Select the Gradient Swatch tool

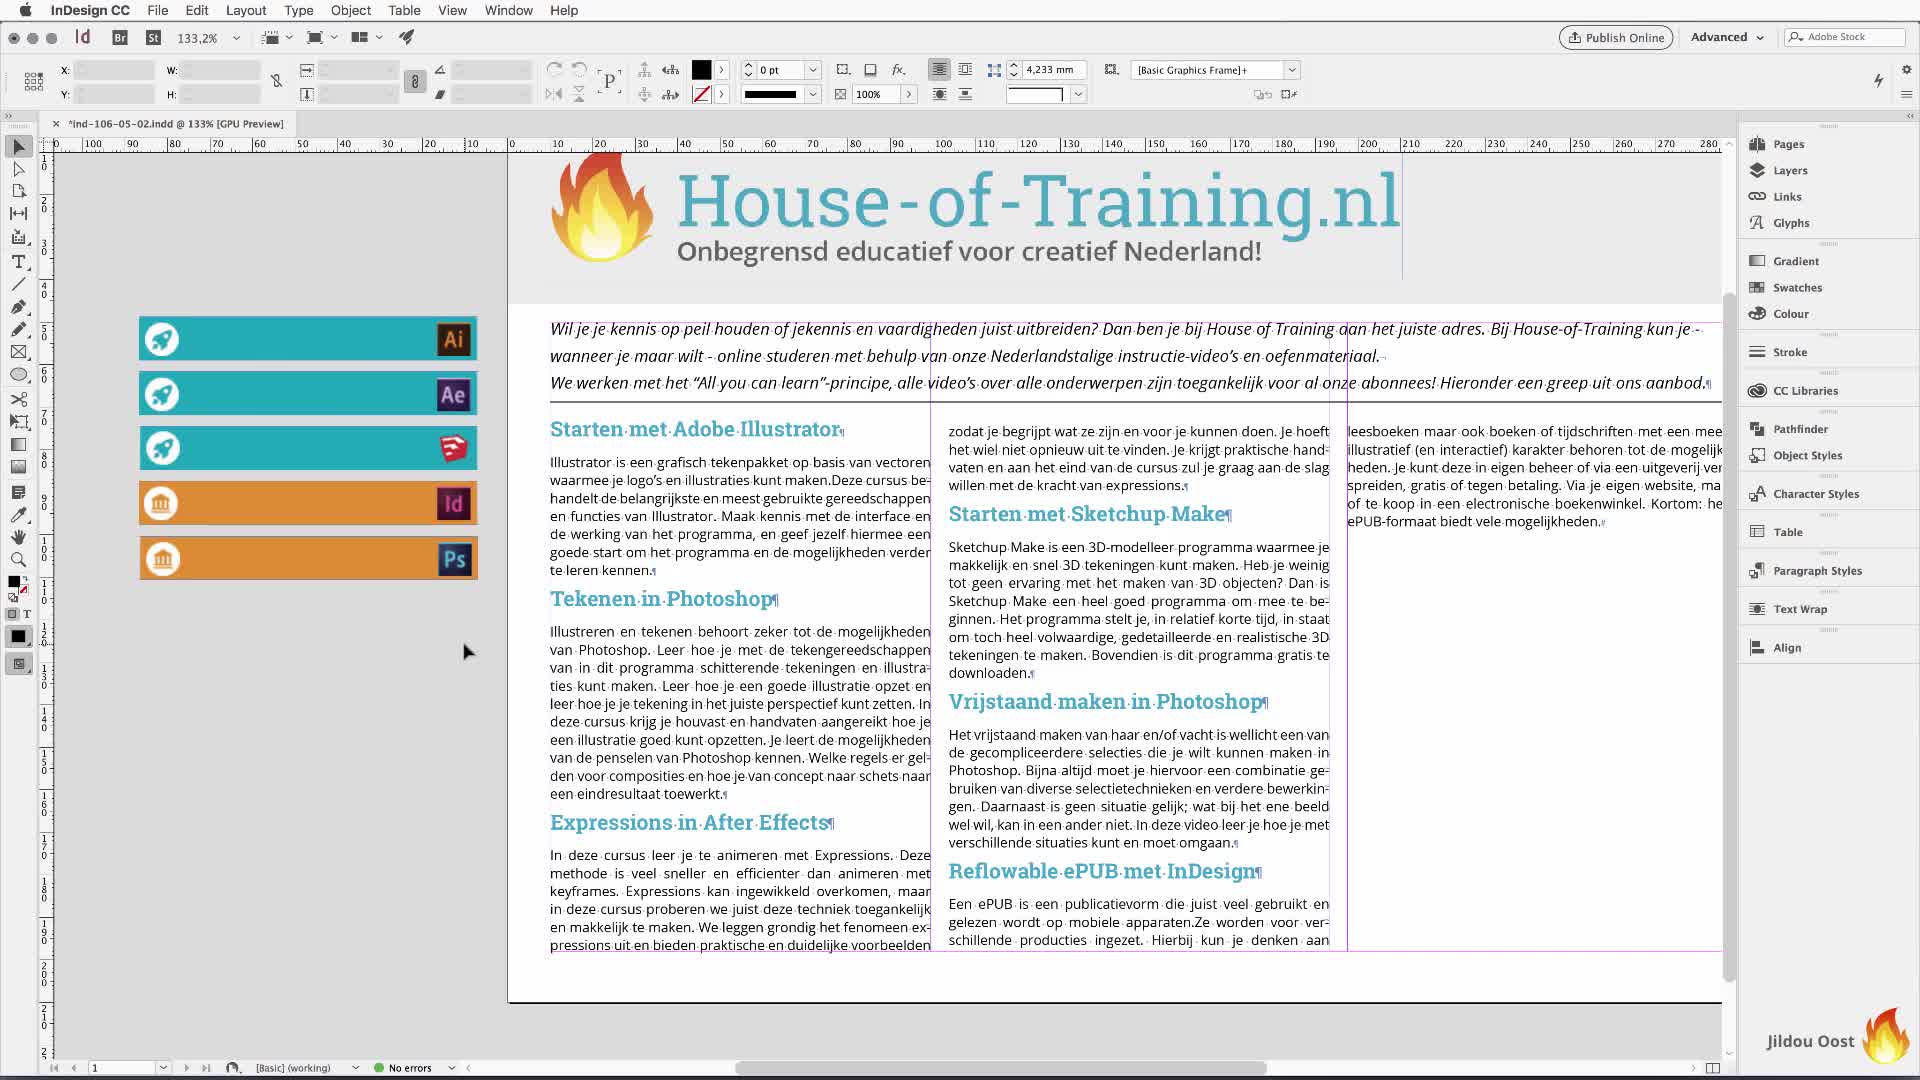[x=18, y=445]
